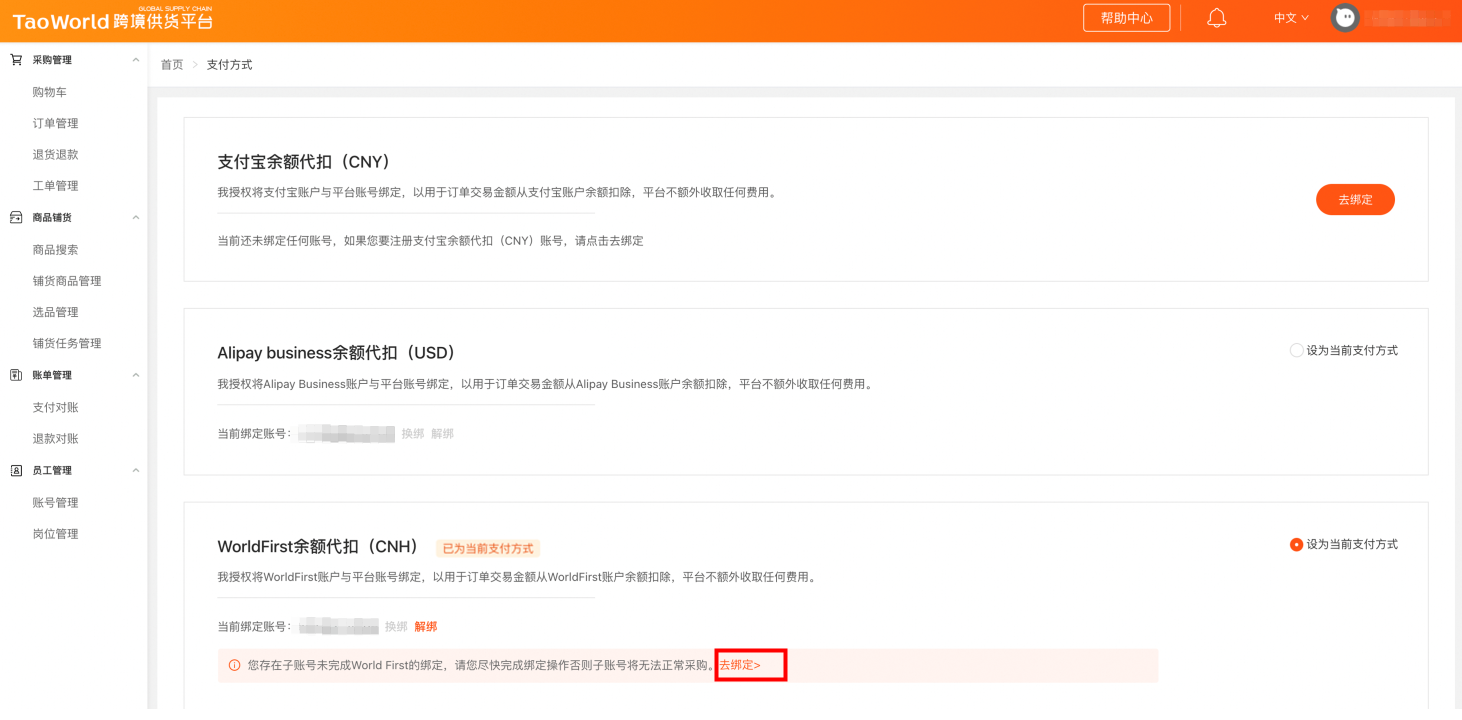Go to 铺货任务管理

coord(67,343)
